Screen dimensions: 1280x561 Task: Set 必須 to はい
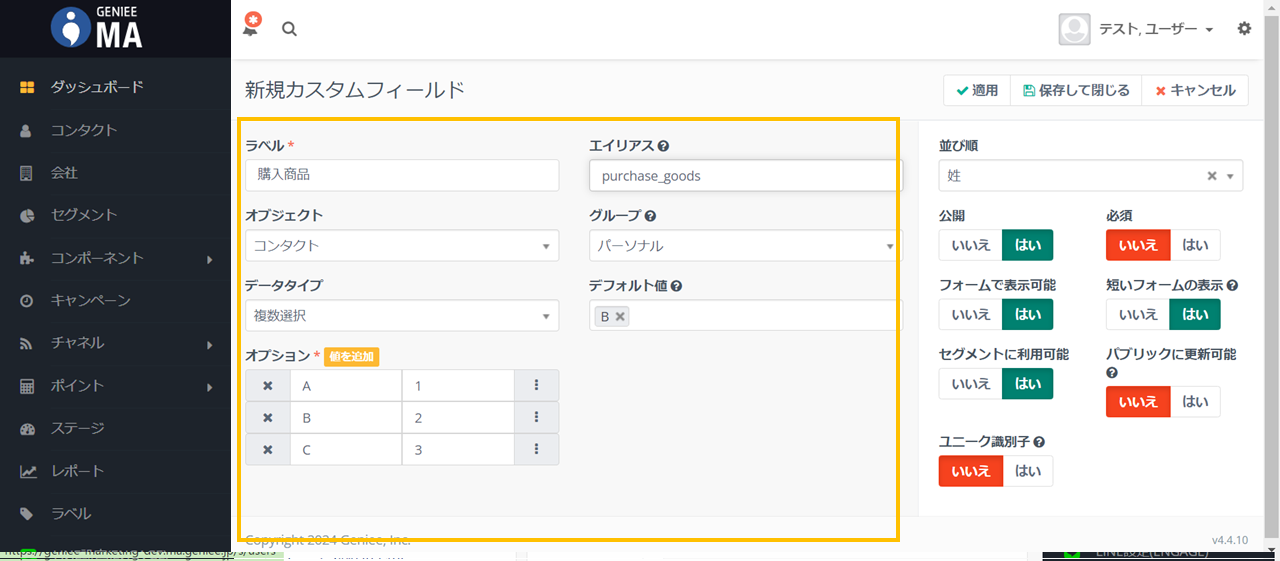coord(1195,245)
